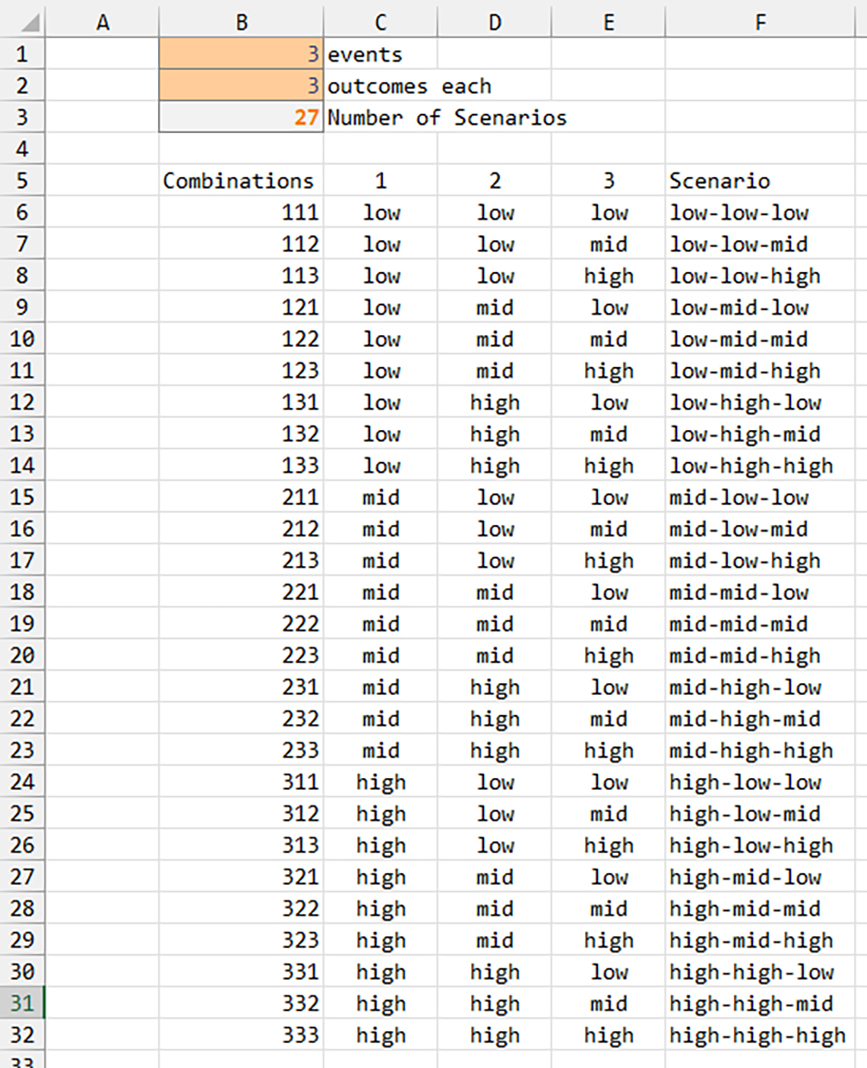This screenshot has height=1068, width=867.
Task: Select the row 32 header
Action: (20, 1035)
